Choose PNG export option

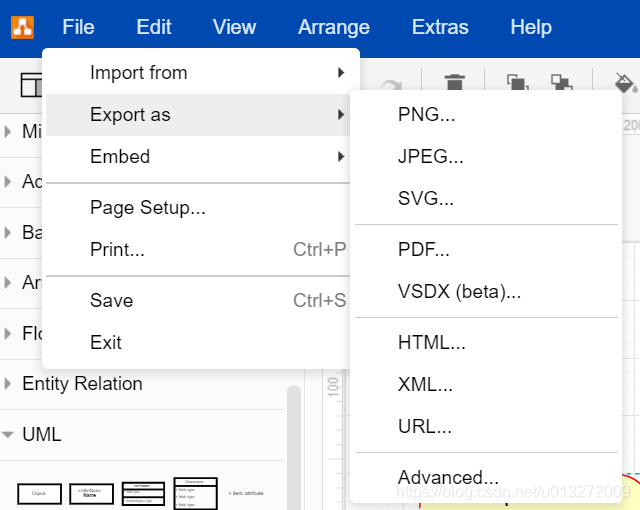pyautogui.click(x=426, y=115)
